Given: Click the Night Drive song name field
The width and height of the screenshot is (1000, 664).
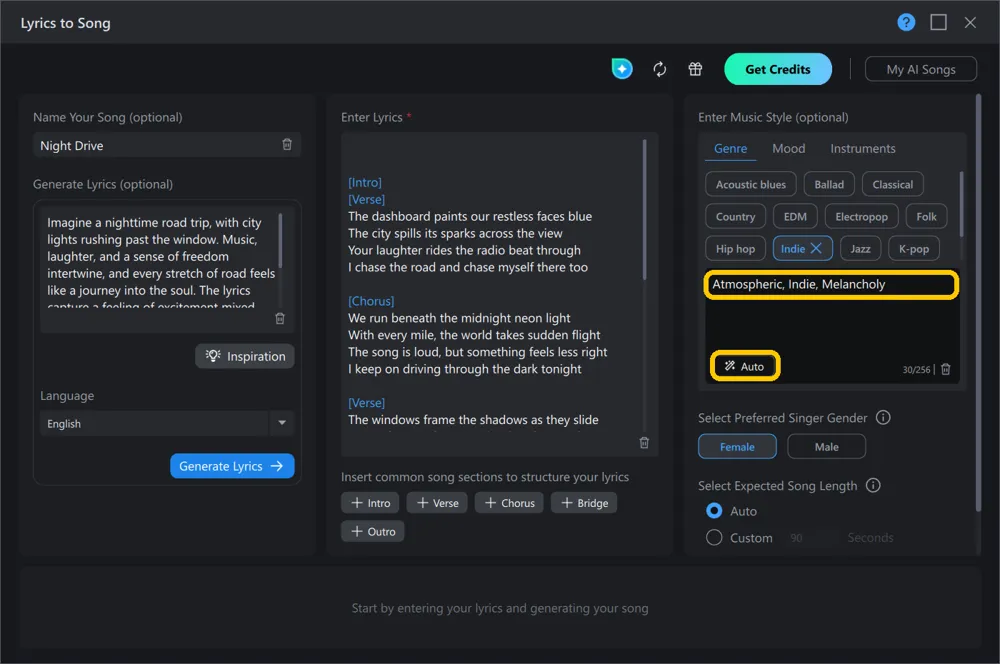Looking at the screenshot, I should [x=166, y=145].
